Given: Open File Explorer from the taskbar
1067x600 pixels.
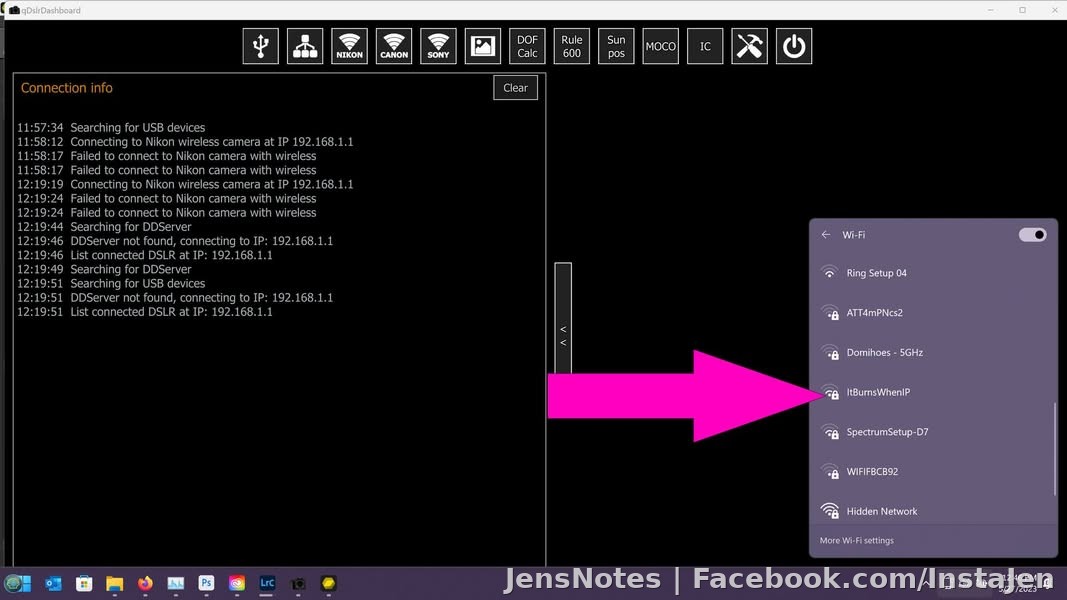Looking at the screenshot, I should (114, 584).
